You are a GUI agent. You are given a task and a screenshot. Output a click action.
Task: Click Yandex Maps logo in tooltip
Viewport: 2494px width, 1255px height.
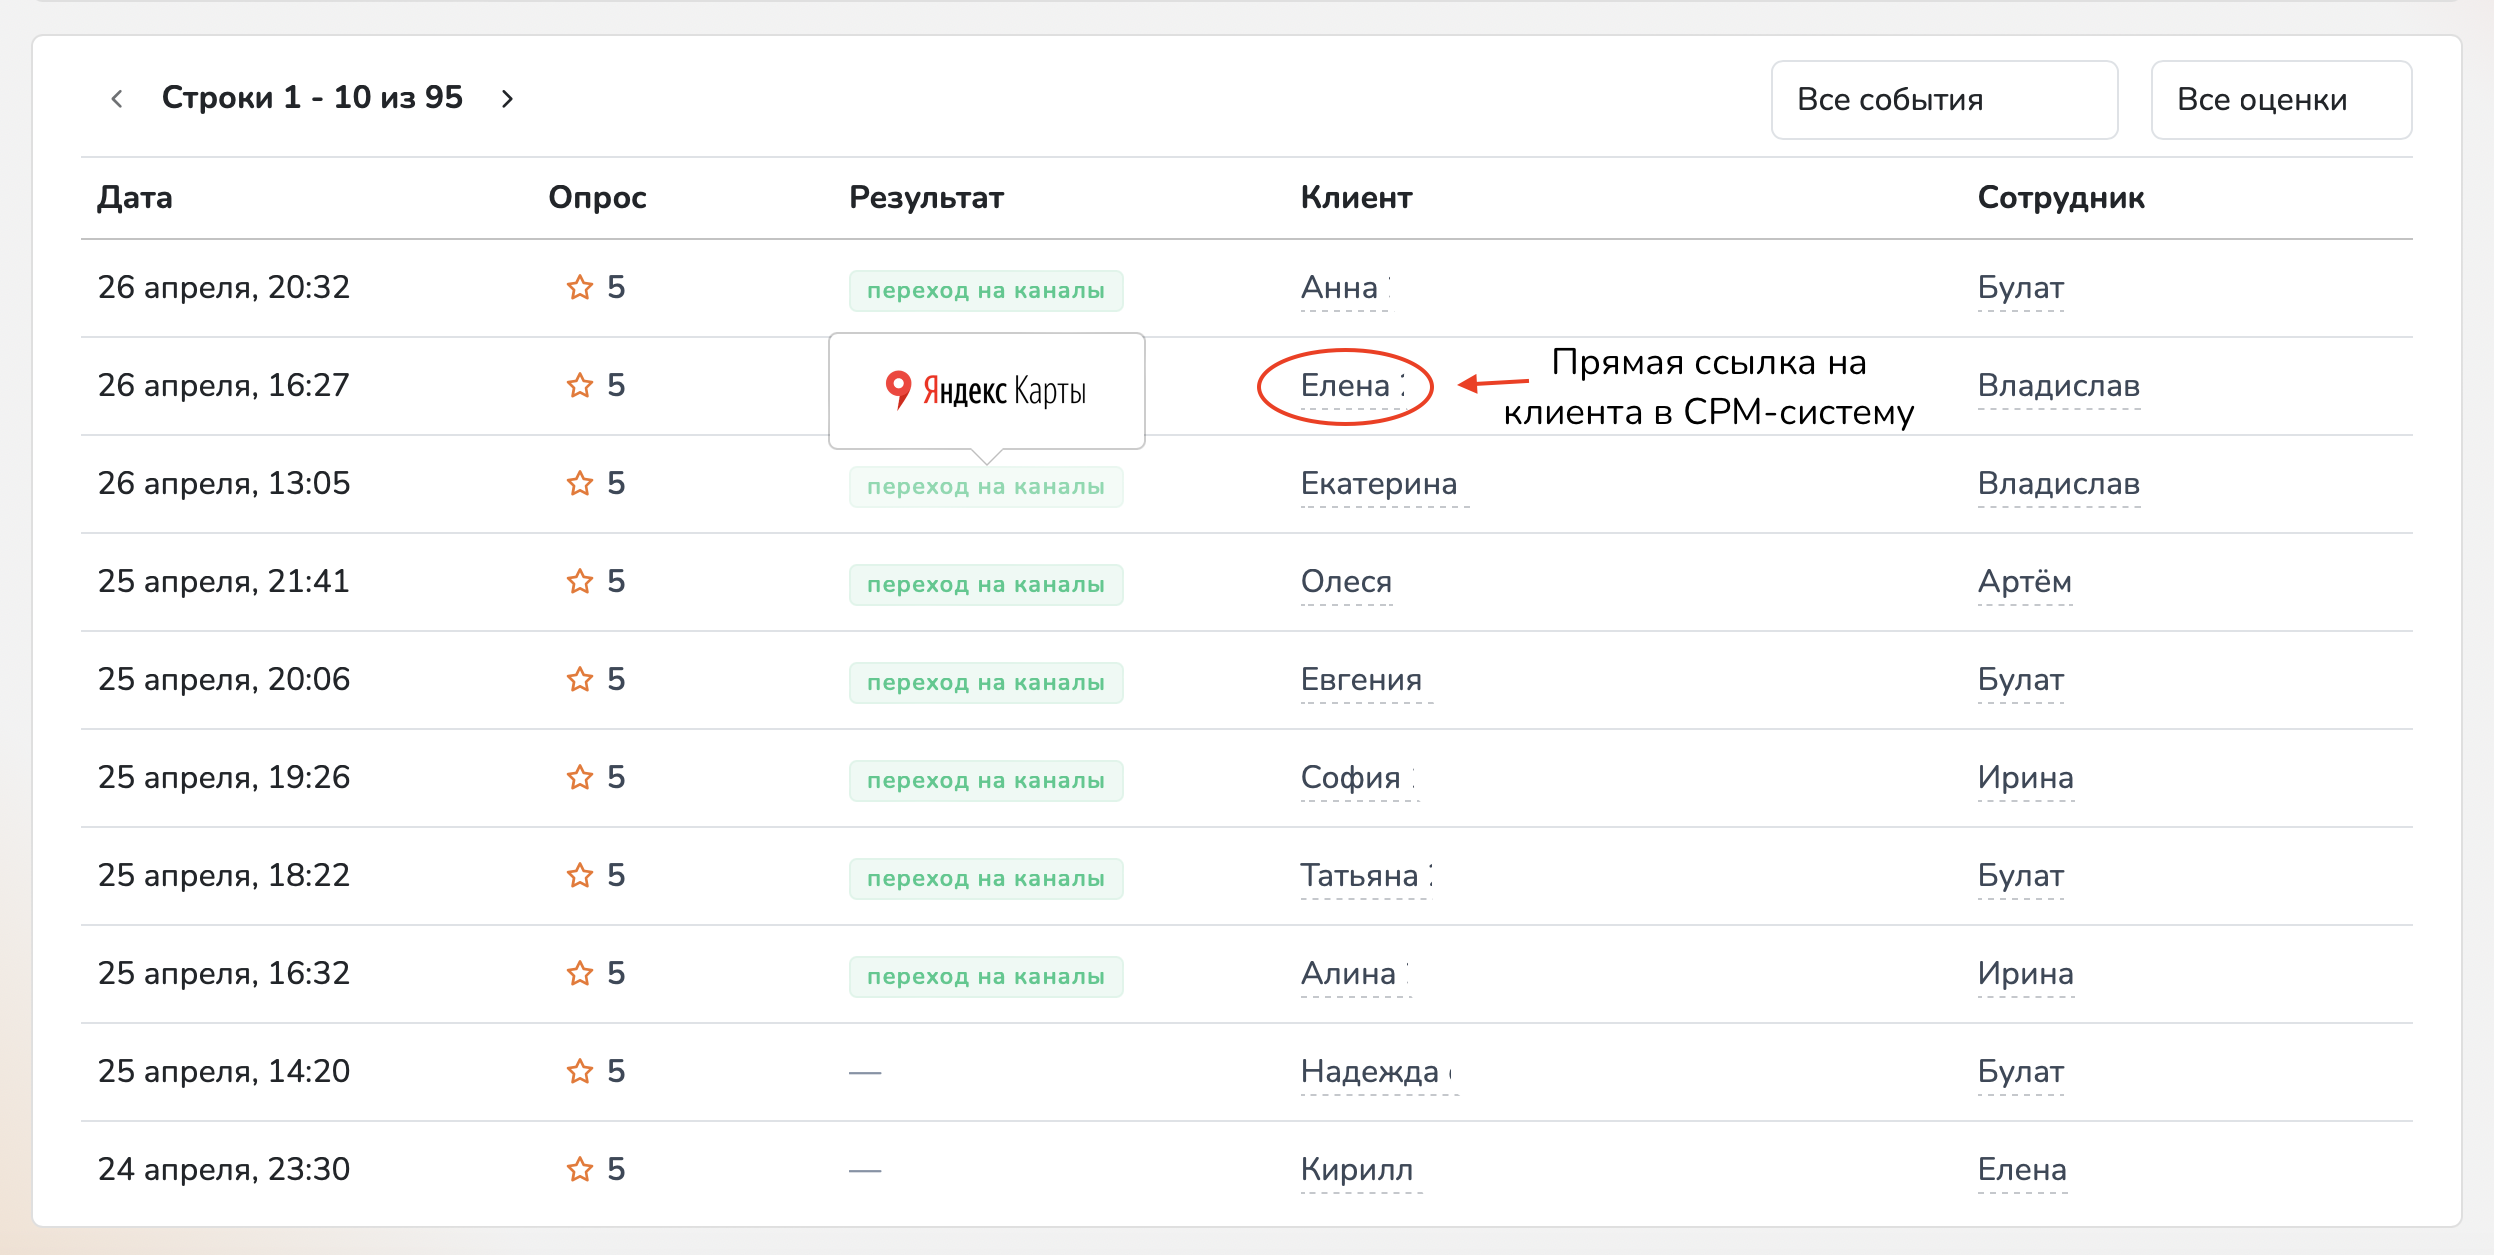tap(985, 390)
